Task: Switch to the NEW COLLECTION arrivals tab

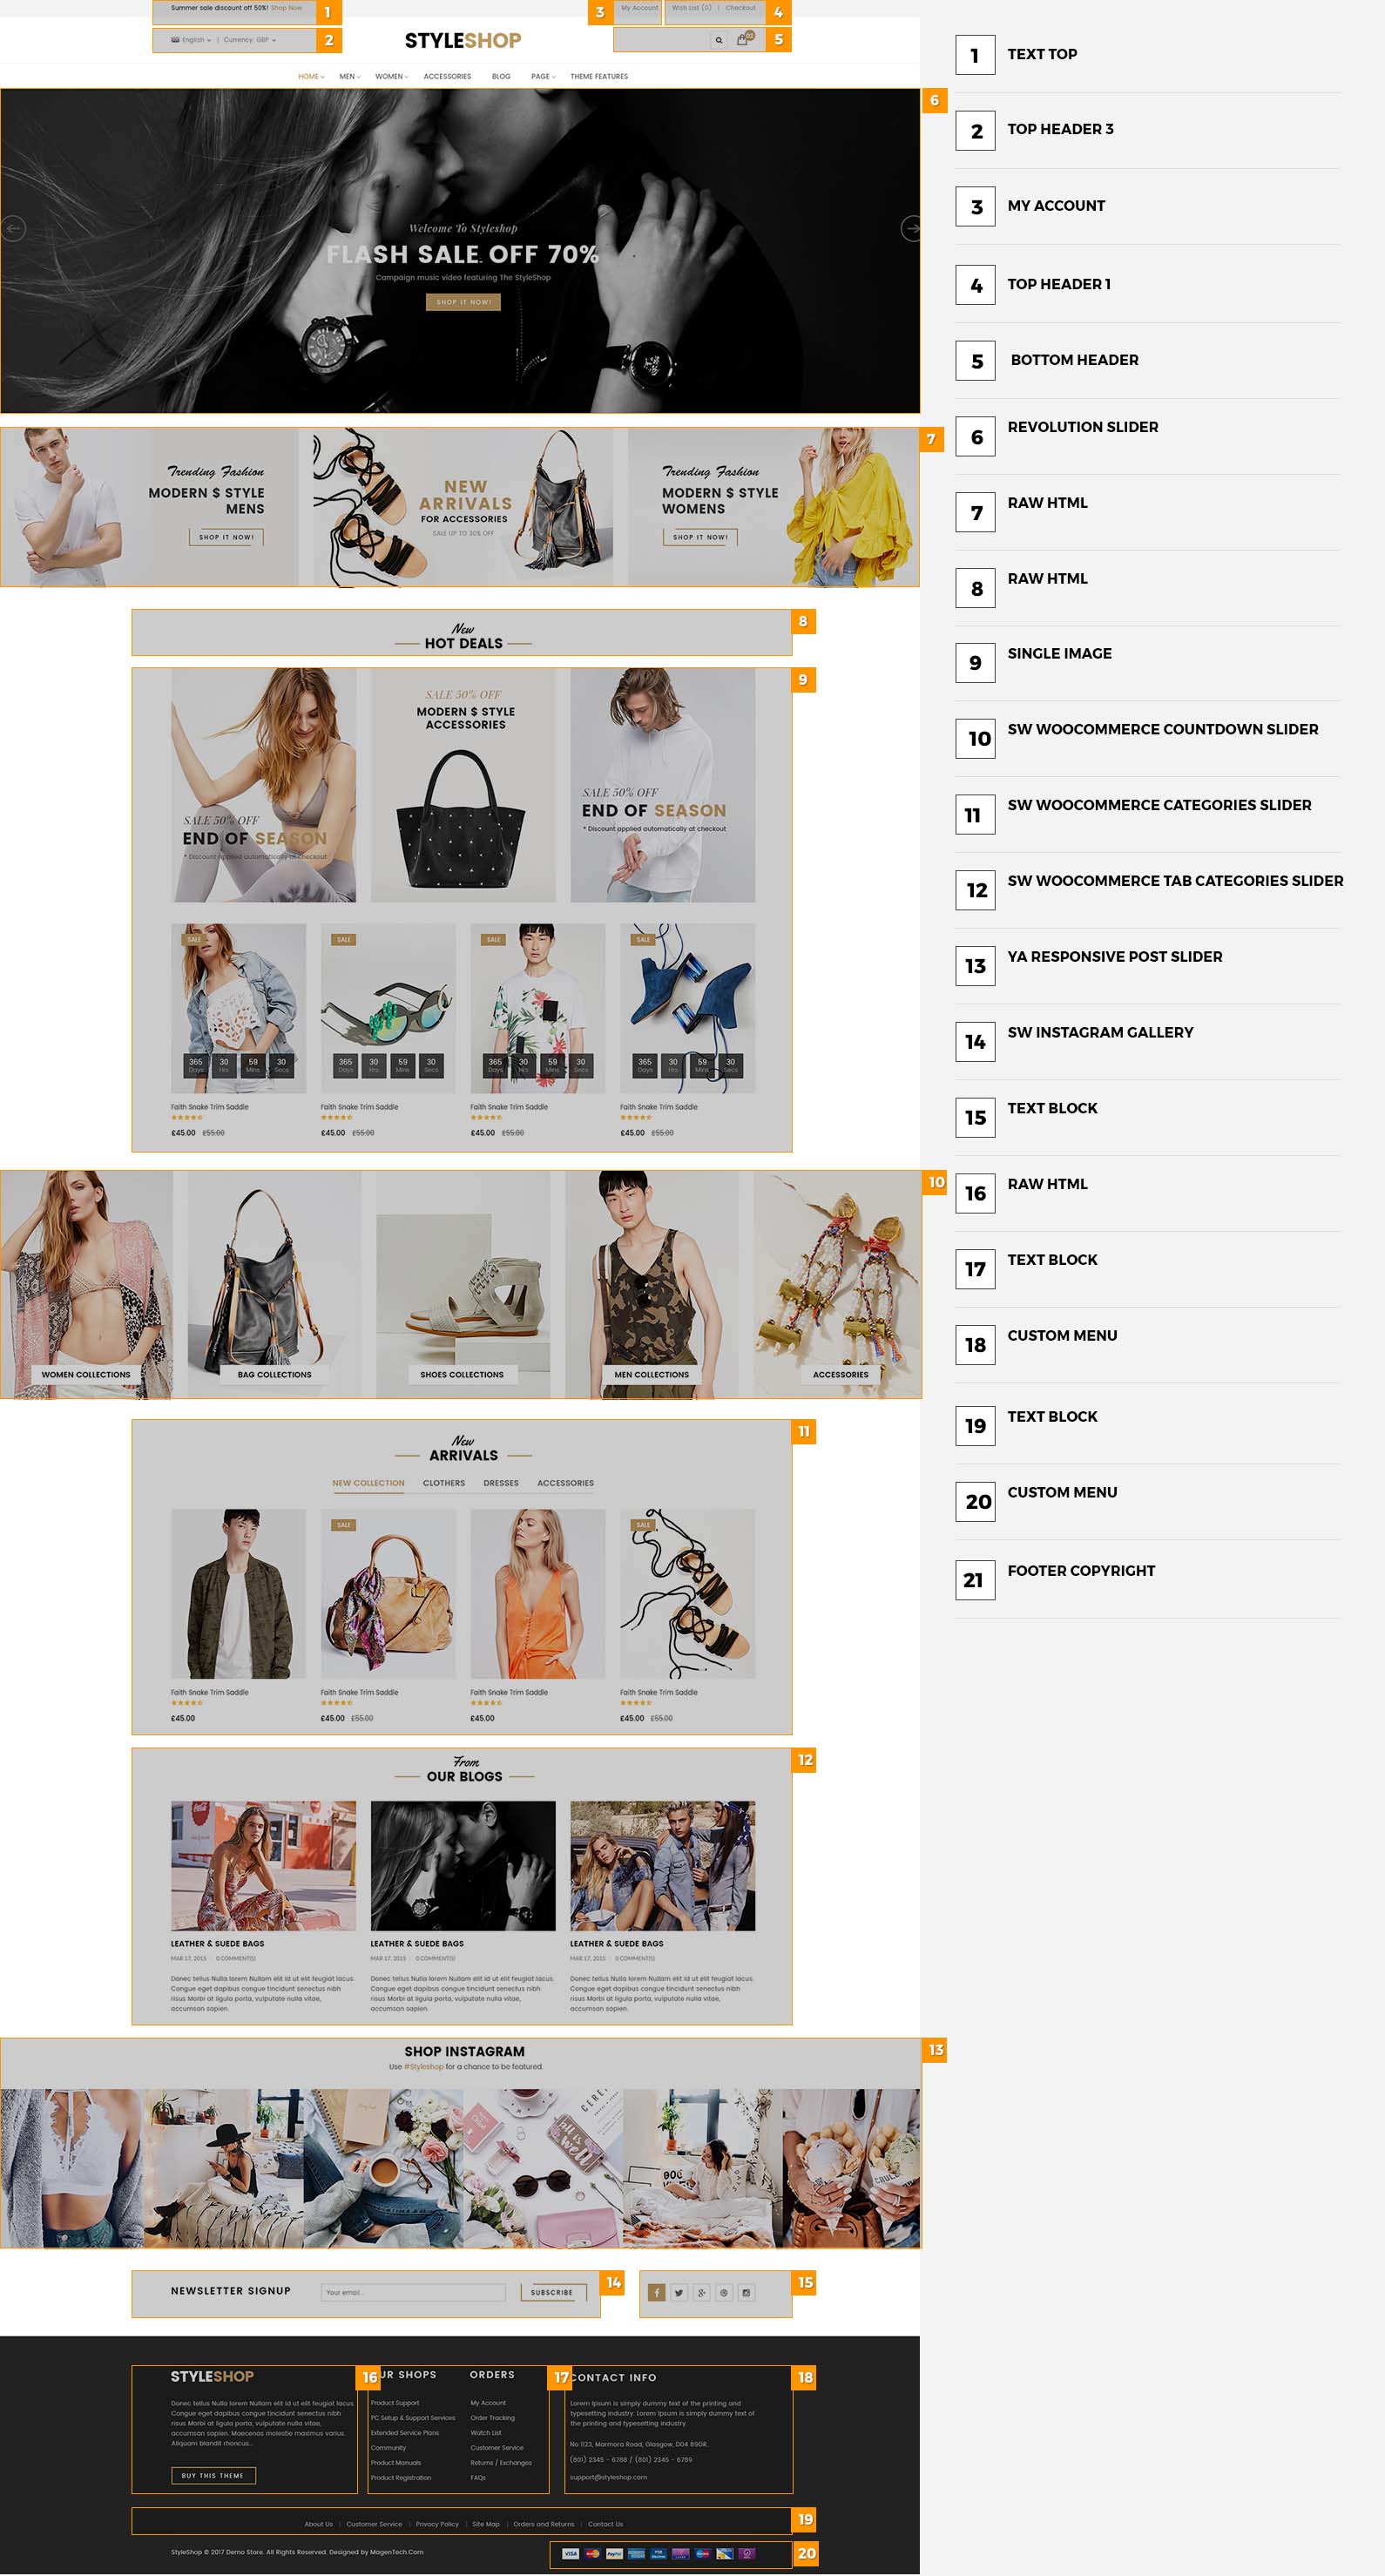Action: coord(368,1483)
